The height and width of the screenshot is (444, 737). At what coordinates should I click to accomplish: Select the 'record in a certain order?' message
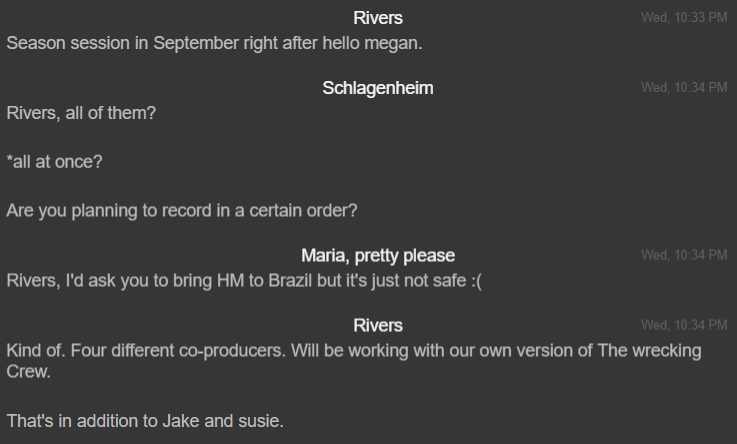pos(181,211)
